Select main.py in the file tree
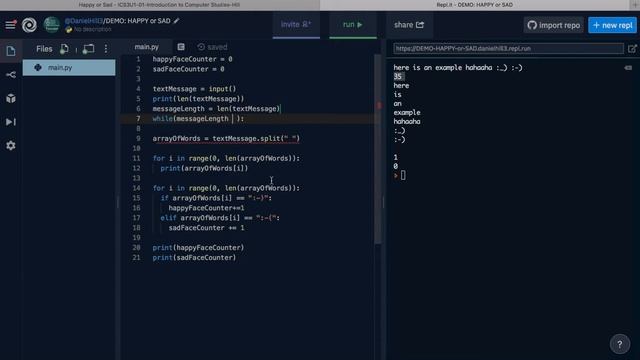Image resolution: width=640 pixels, height=360 pixels. [69, 68]
